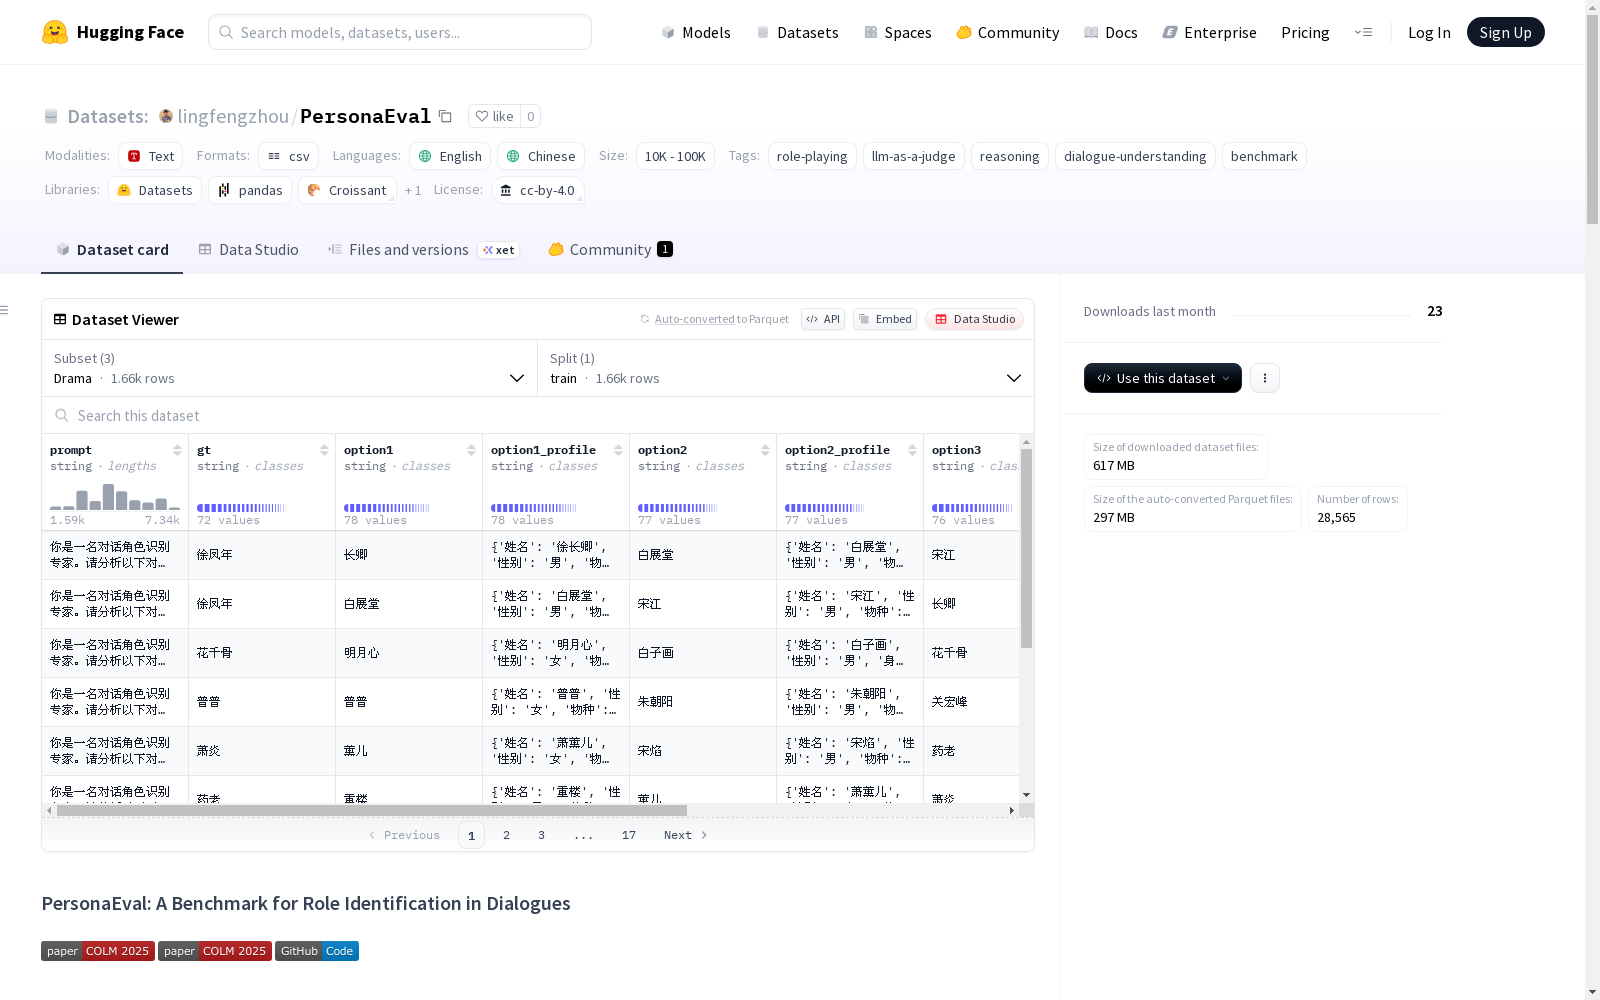
Task: Click the search magnifier in dataset viewer
Action: point(62,415)
